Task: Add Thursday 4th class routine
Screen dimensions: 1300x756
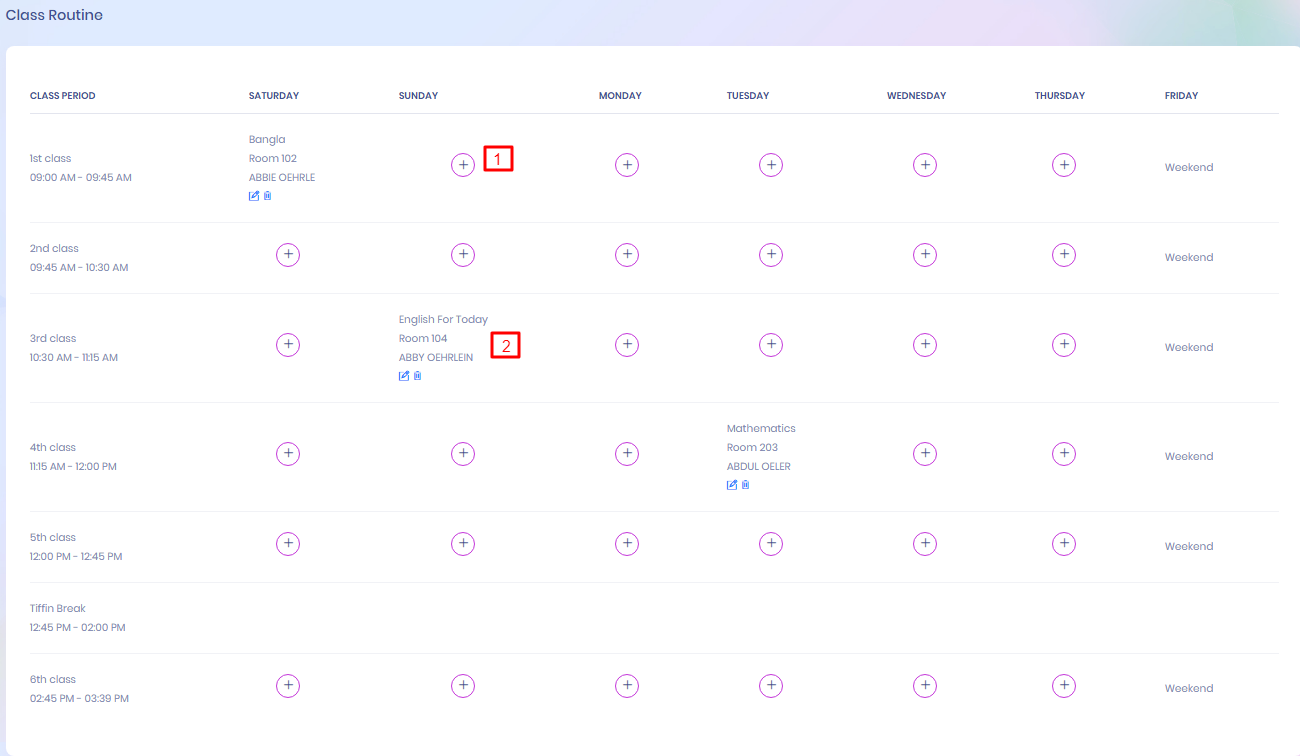Action: click(x=1064, y=454)
